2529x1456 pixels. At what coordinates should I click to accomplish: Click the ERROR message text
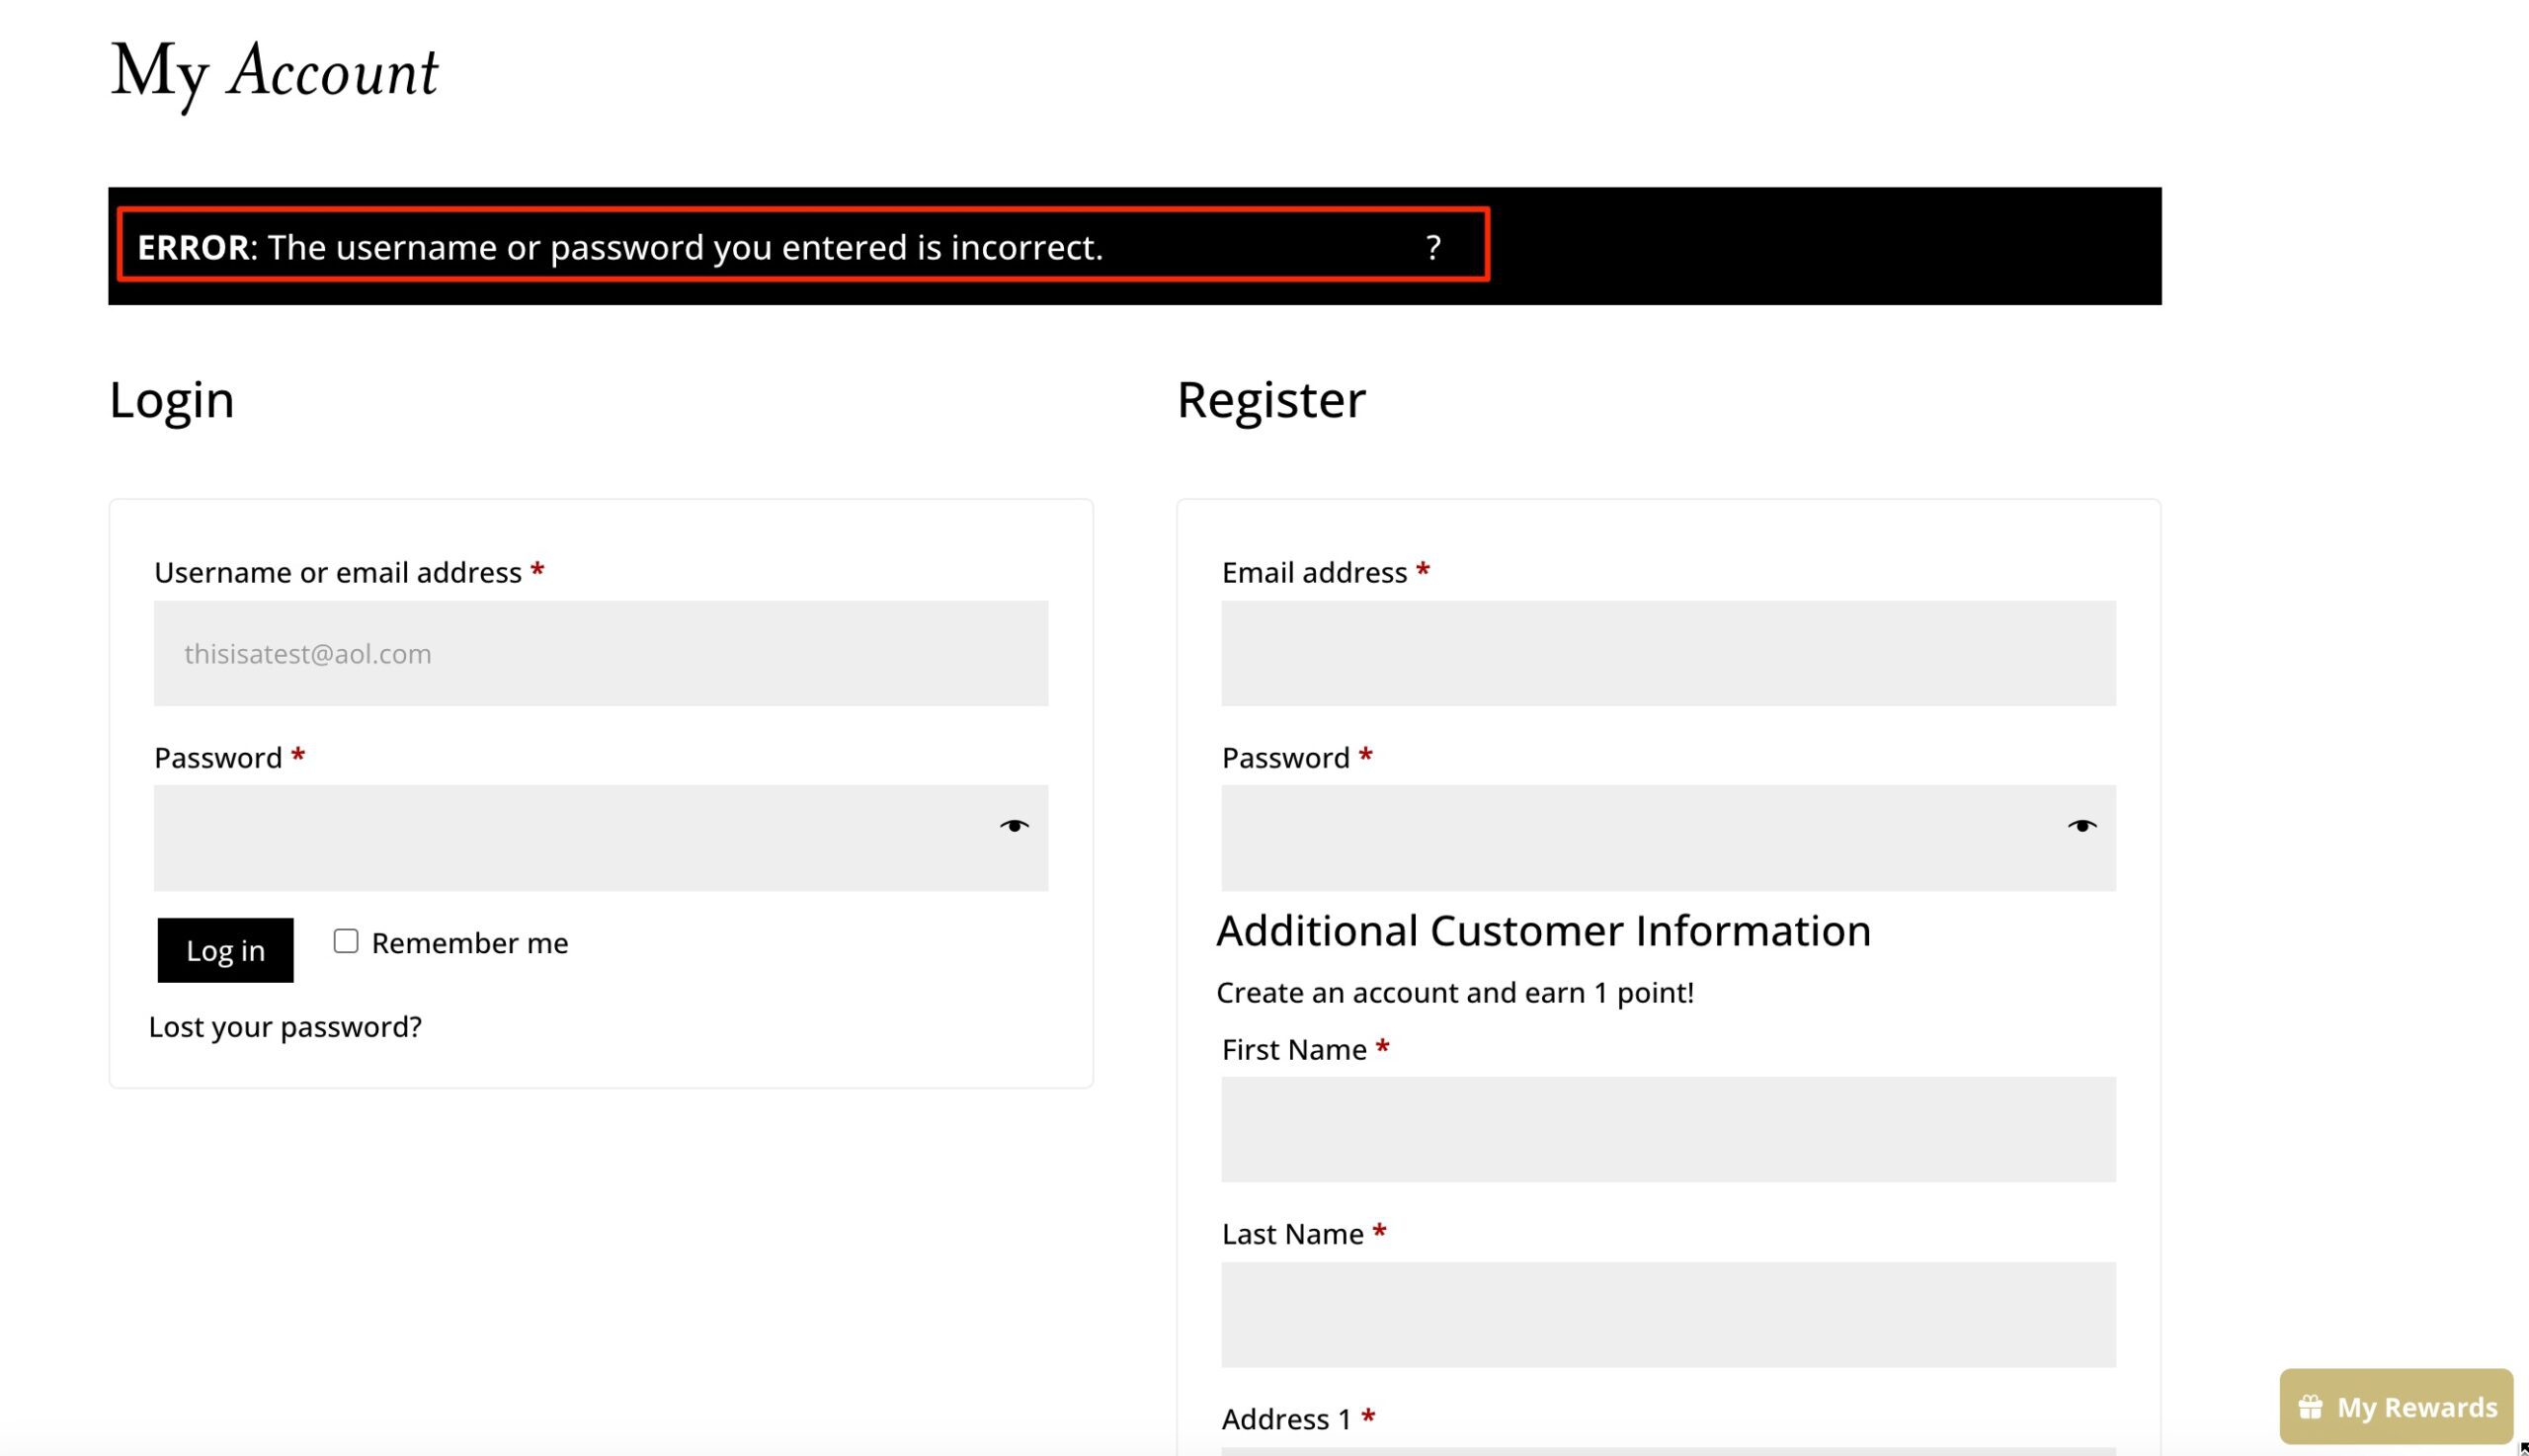point(620,247)
